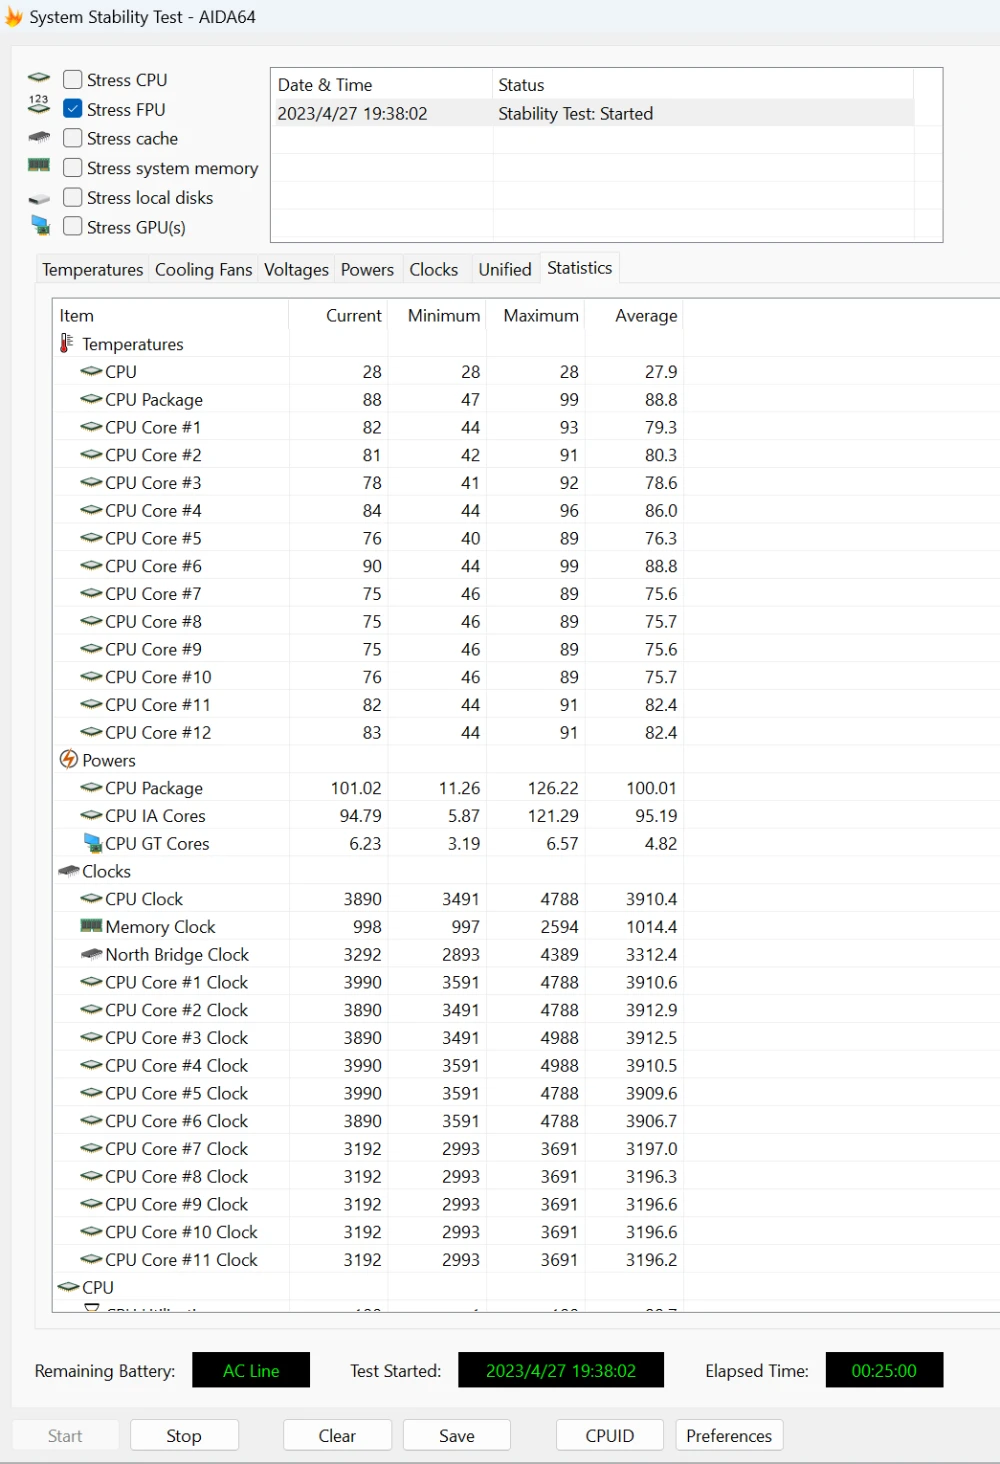Select the Powers section header row
This screenshot has height=1464, width=1000.
click(x=109, y=760)
